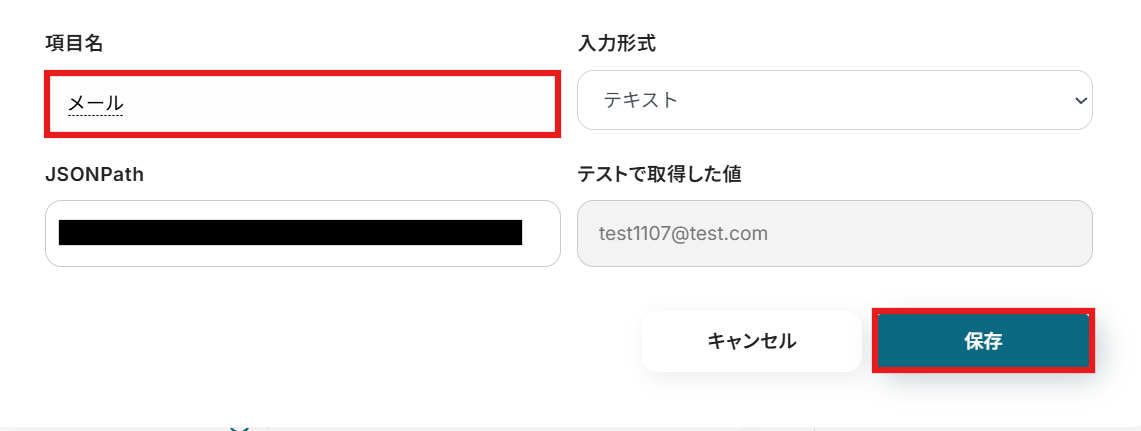Click the teal icon peeking below dialog
This screenshot has height=431, width=1141.
pos(238,427)
